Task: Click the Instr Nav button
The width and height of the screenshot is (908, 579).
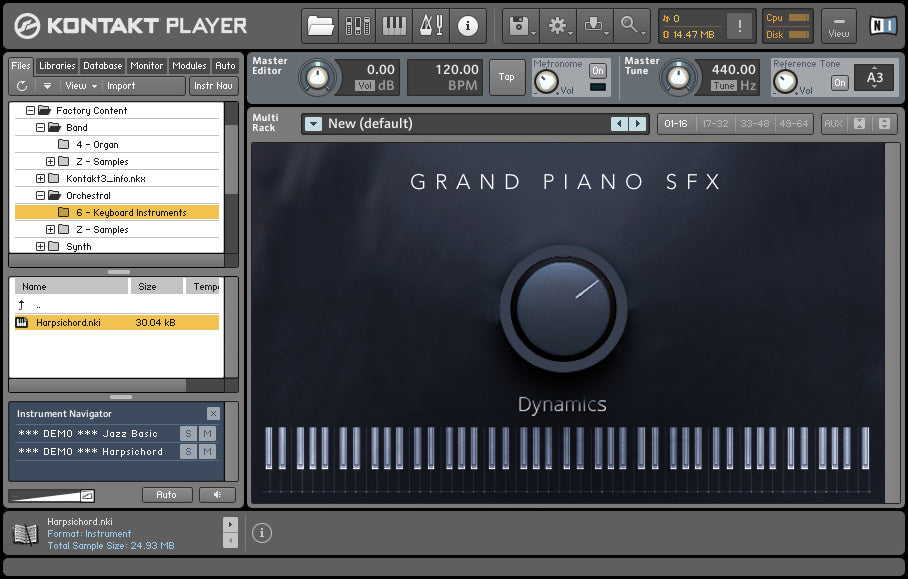Action: click(x=213, y=86)
